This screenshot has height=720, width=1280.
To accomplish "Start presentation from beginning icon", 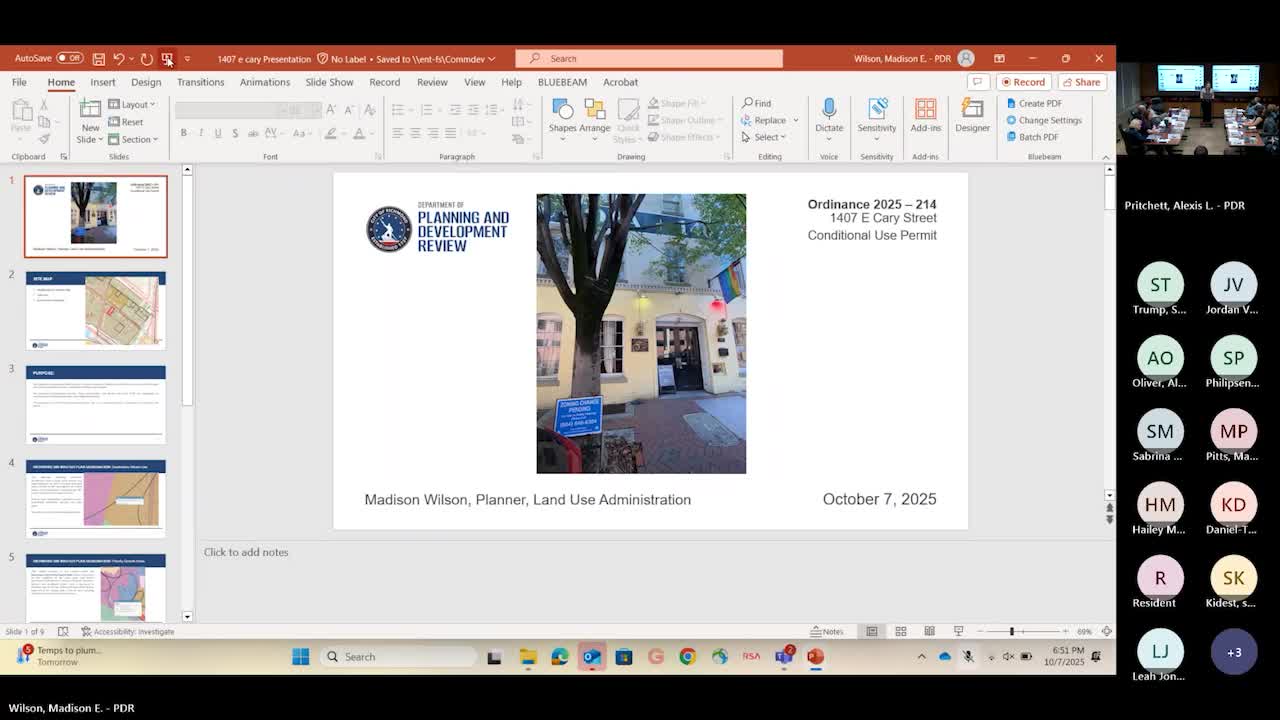I will pos(167,59).
